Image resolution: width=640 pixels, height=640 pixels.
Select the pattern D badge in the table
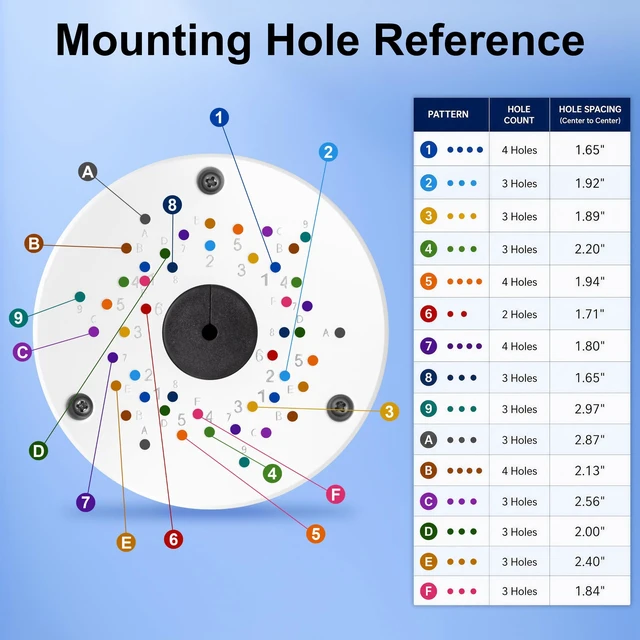point(429,531)
